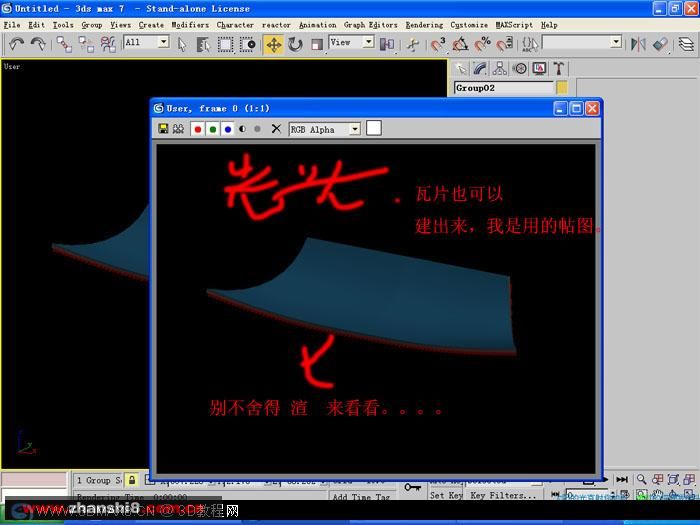Viewport: 700px width, 525px height.
Task: Open the File menu
Action: click(12, 25)
